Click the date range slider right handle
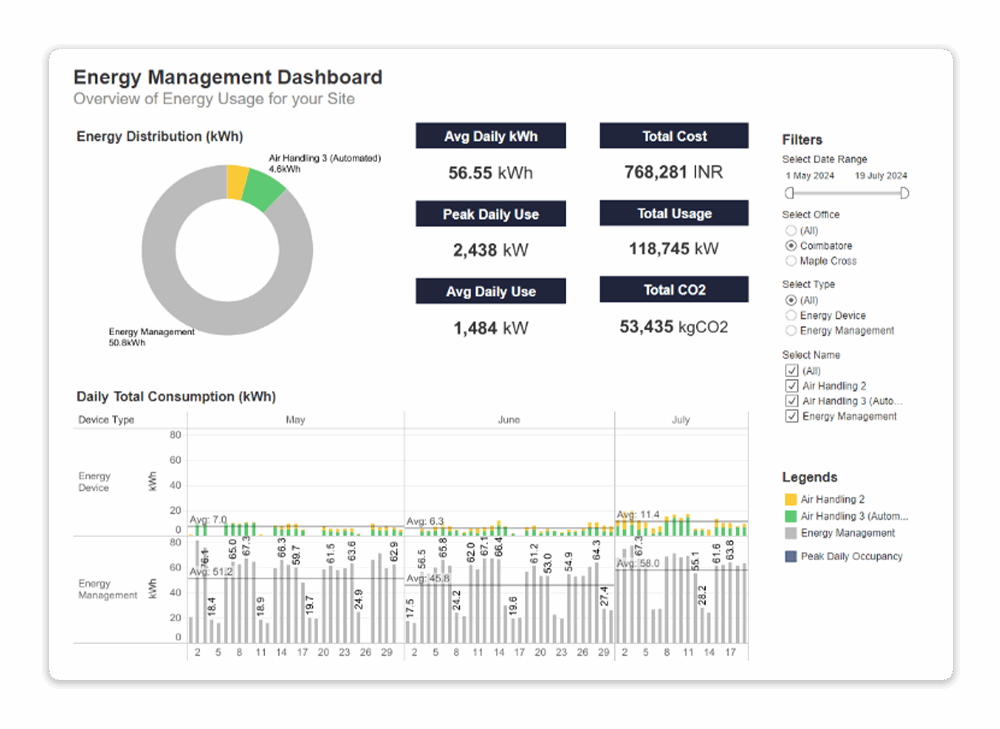The width and height of the screenshot is (1000, 729). [905, 193]
